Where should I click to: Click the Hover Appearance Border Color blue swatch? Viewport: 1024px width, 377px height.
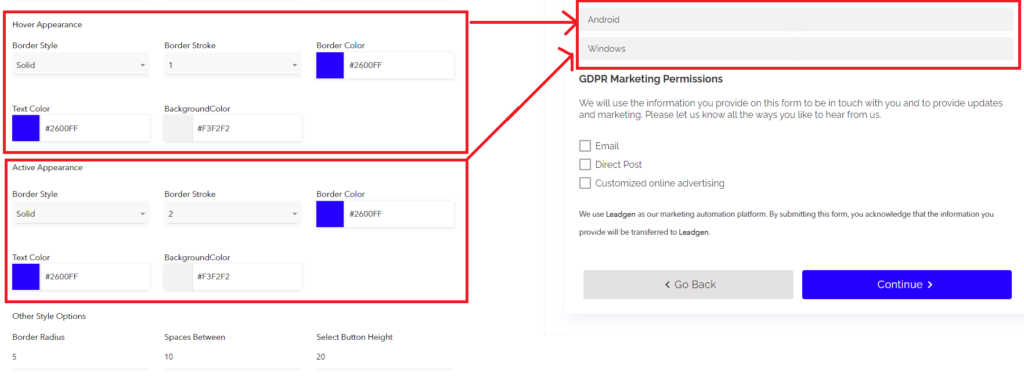coord(330,65)
